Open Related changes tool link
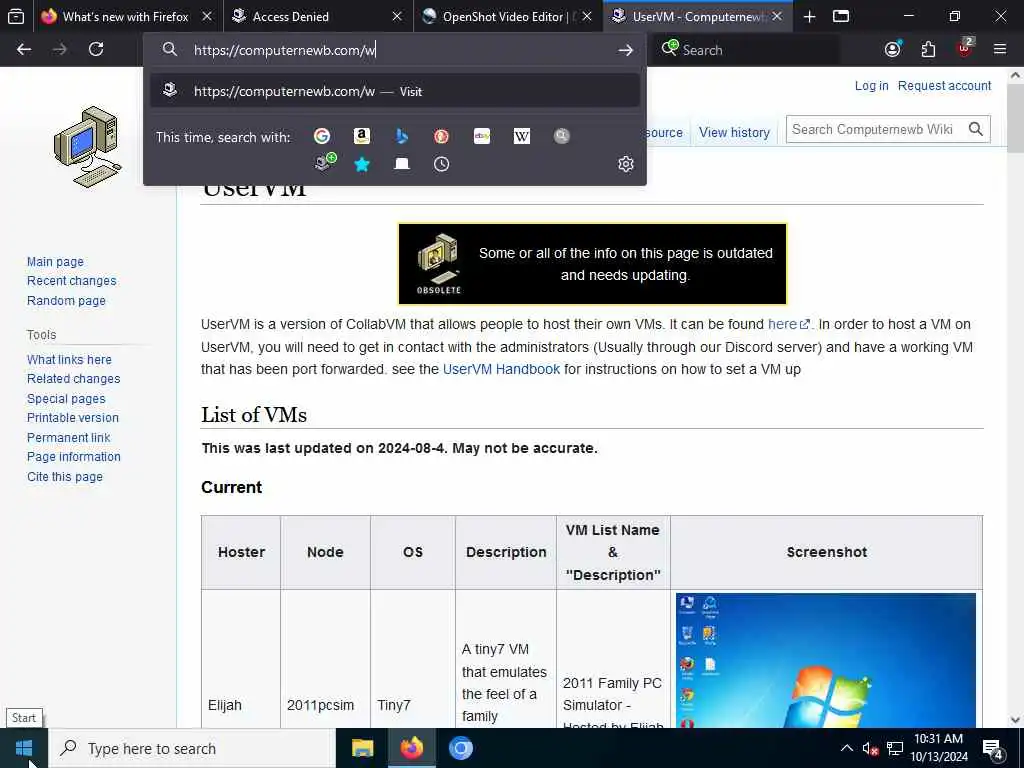The width and height of the screenshot is (1024, 768). tap(73, 379)
